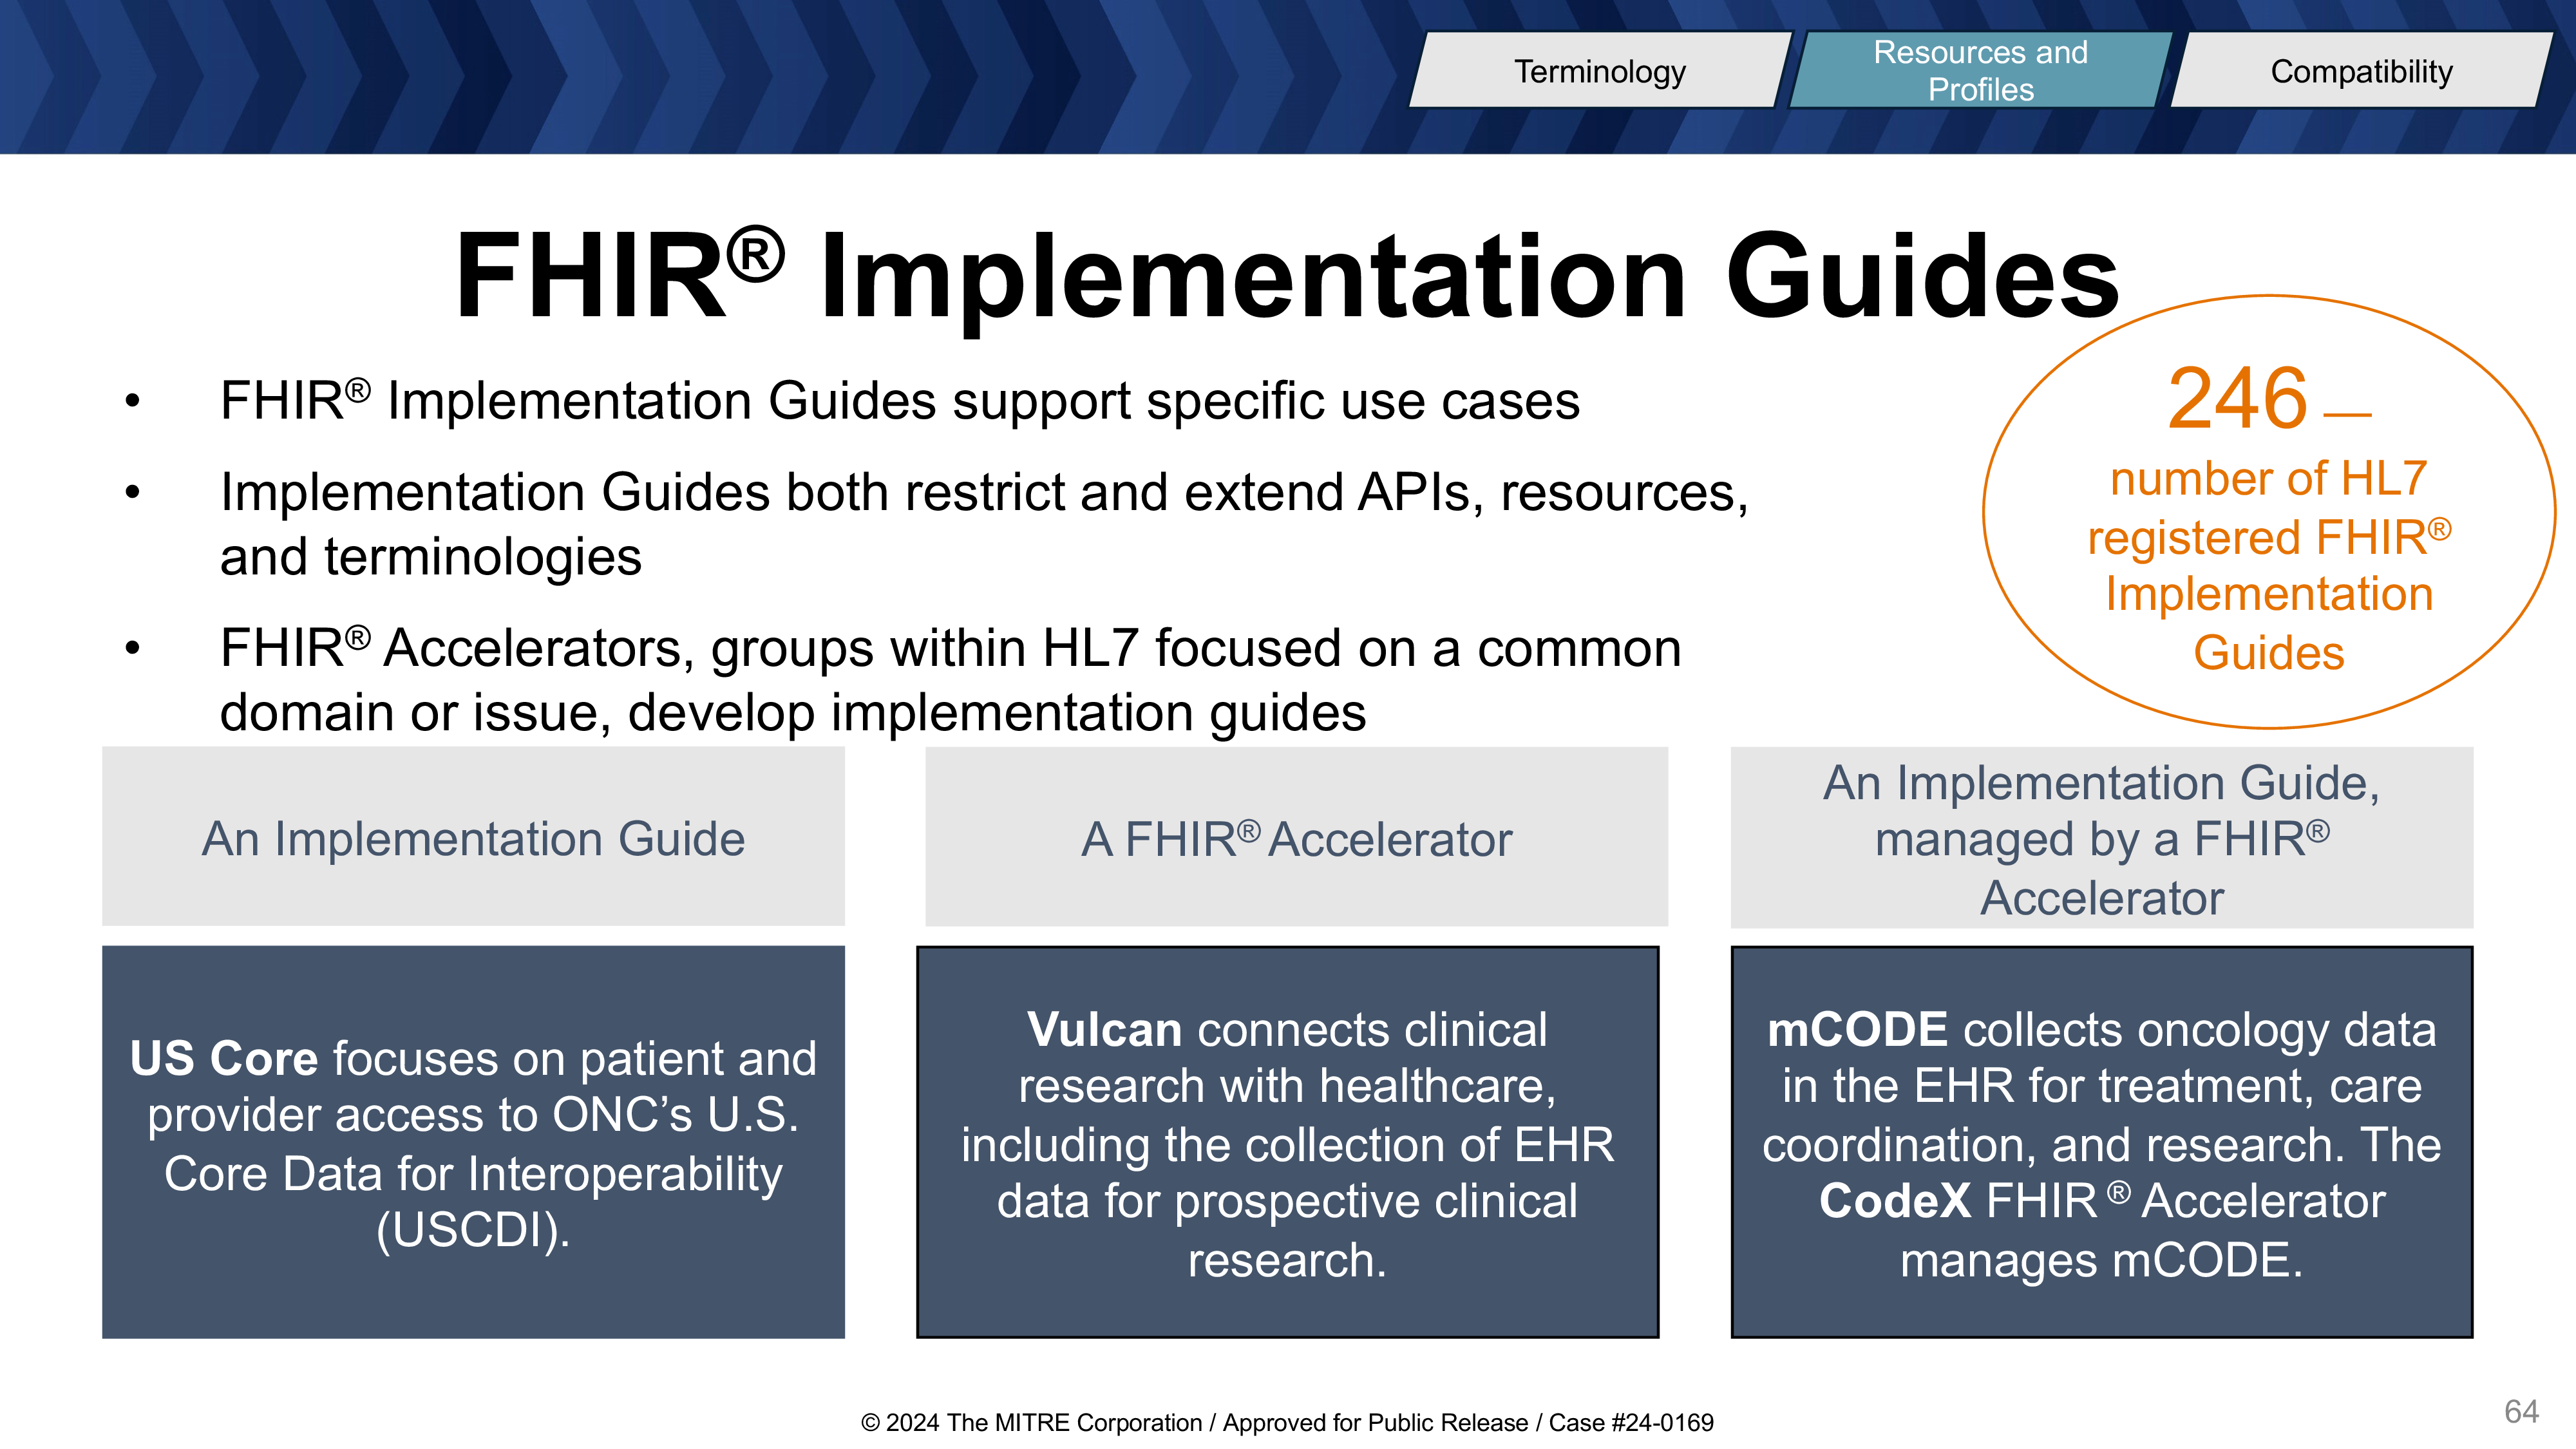The width and height of the screenshot is (2576, 1449).
Task: Click the bold CodeX text
Action: pos(1895,1201)
